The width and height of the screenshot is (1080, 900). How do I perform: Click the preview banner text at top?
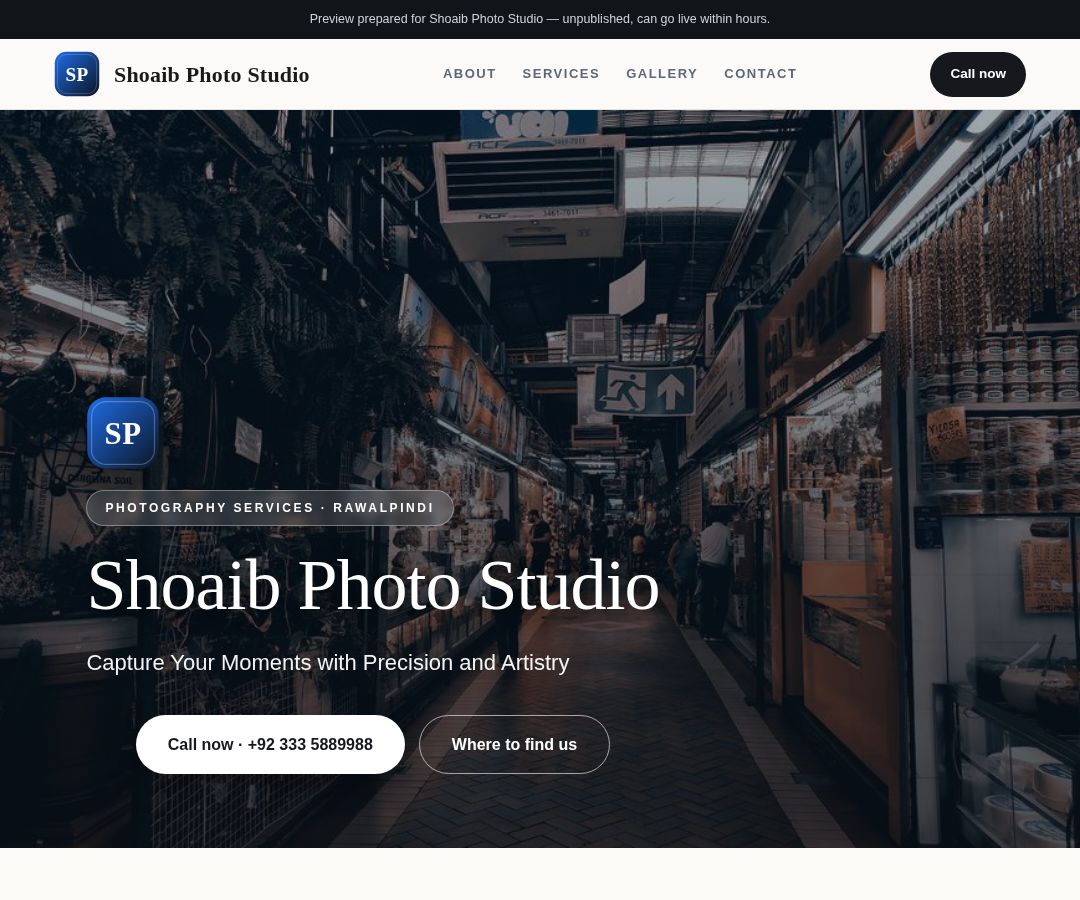pyautogui.click(x=539, y=19)
